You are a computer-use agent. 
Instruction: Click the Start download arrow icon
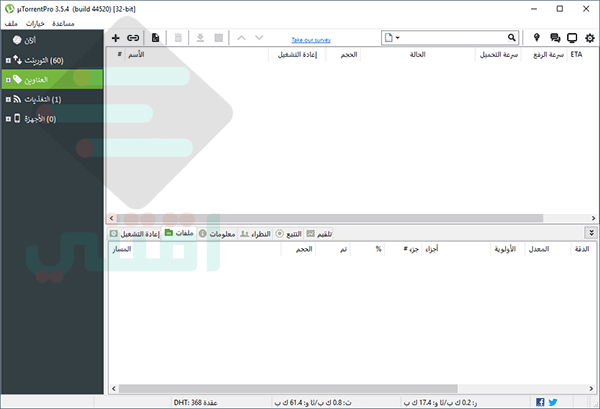point(200,38)
